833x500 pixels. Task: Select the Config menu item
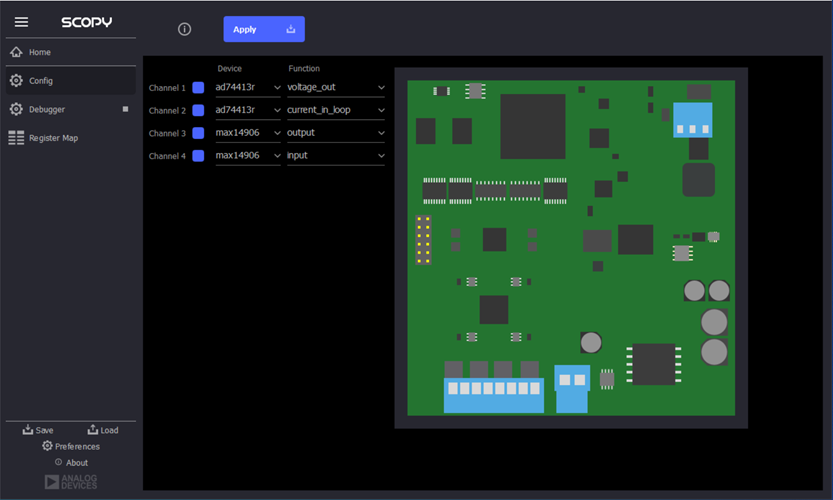41,81
